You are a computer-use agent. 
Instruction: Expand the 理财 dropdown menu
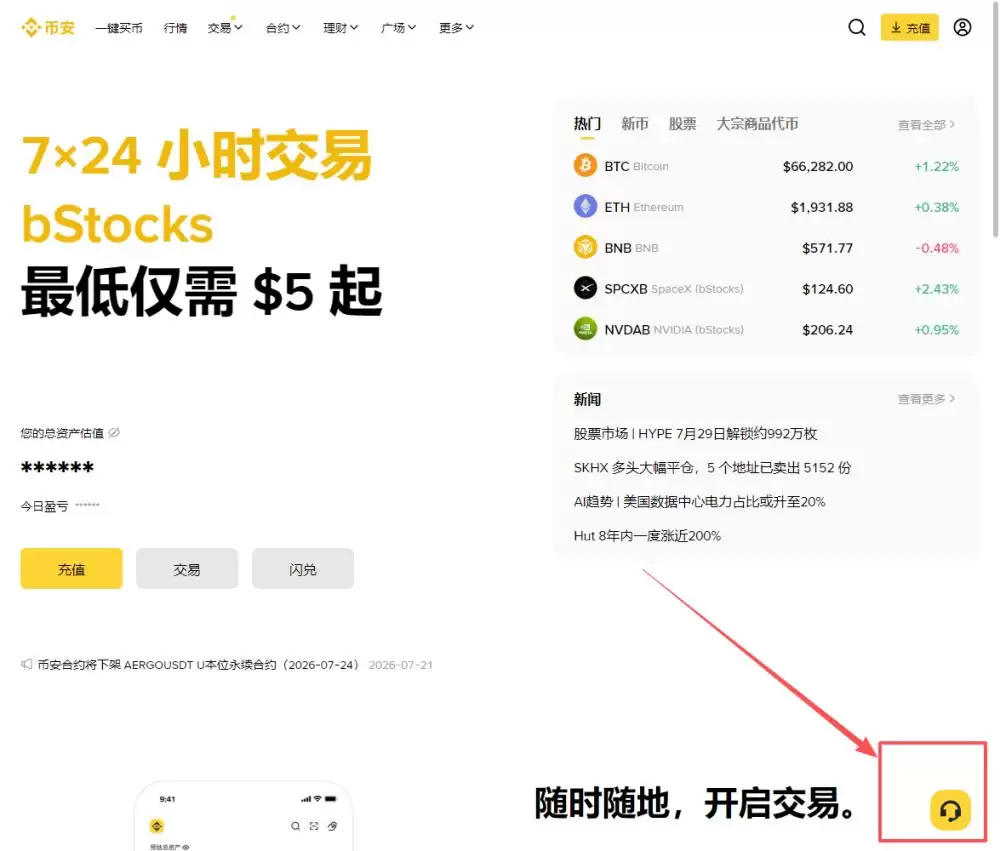pyautogui.click(x=341, y=28)
